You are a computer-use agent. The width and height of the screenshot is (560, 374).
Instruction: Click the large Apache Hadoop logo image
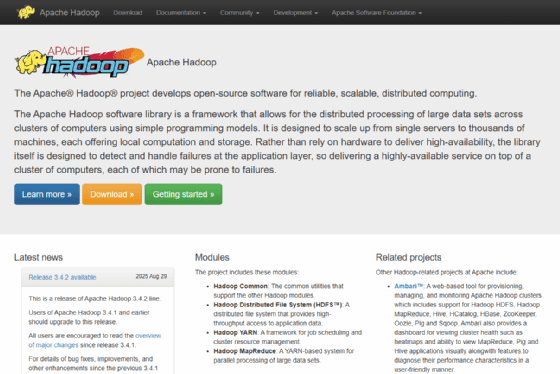(79, 63)
